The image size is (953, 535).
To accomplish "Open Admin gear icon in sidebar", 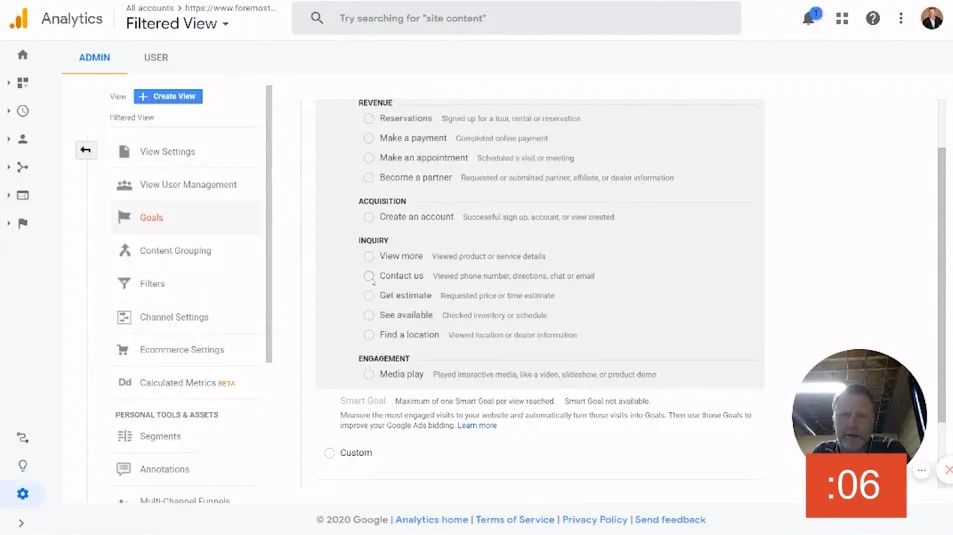I will [23, 494].
